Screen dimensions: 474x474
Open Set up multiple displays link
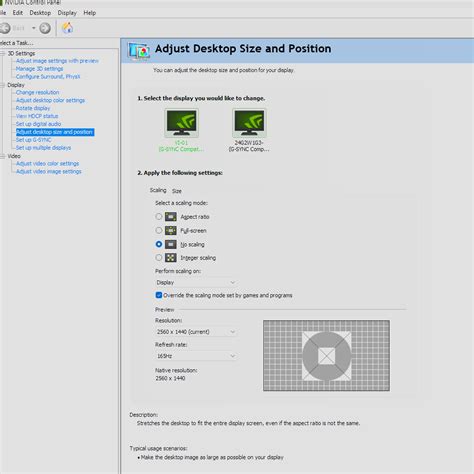[x=43, y=148]
